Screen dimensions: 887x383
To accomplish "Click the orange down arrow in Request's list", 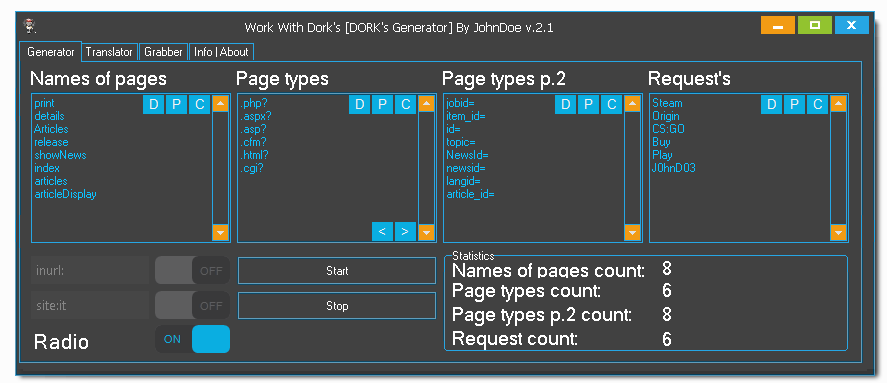I will [838, 233].
